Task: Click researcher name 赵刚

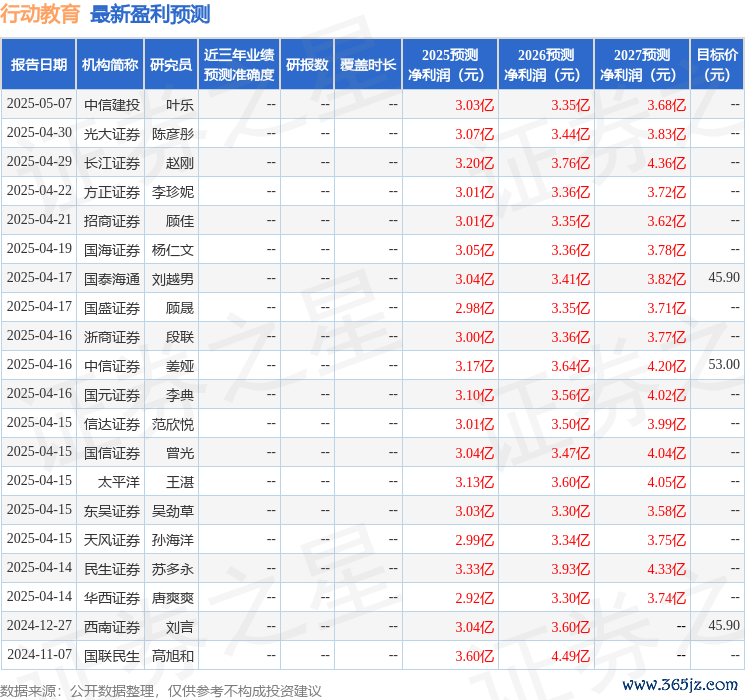Action: pyautogui.click(x=180, y=163)
